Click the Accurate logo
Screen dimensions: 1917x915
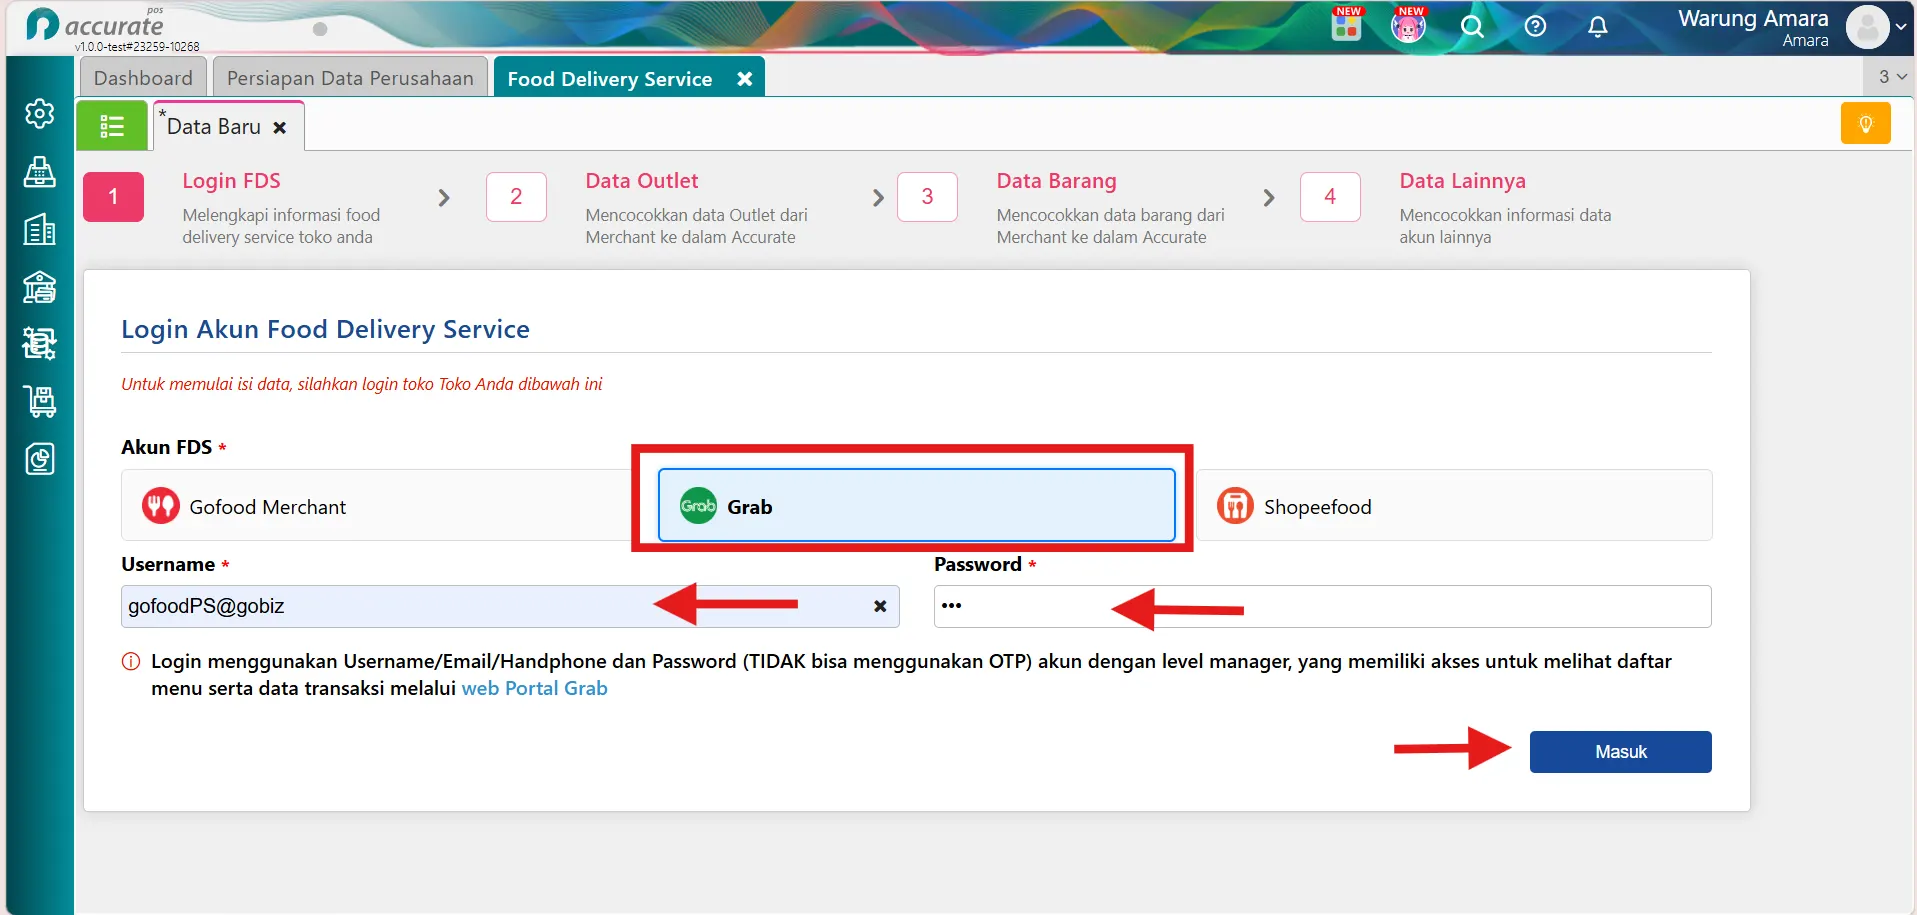coord(95,25)
